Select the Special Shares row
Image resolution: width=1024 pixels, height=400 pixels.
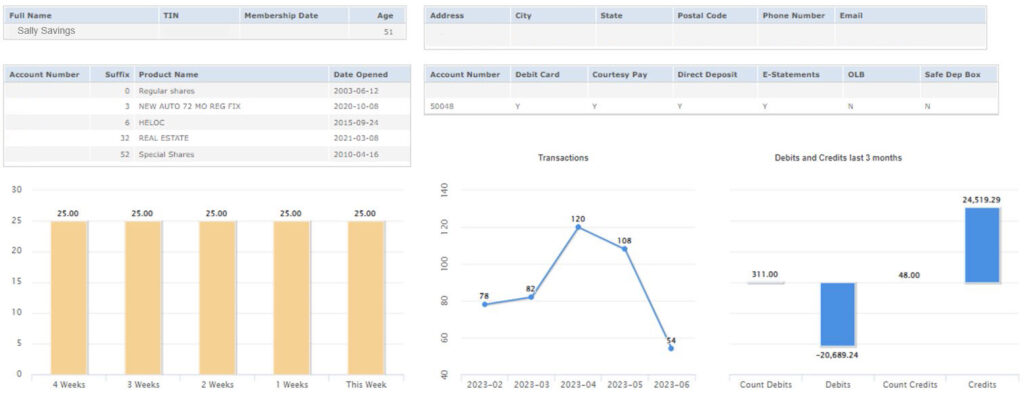click(x=207, y=155)
